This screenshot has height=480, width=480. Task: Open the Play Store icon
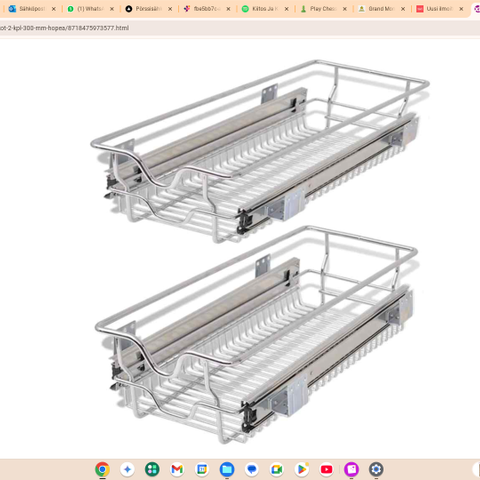coord(302,469)
